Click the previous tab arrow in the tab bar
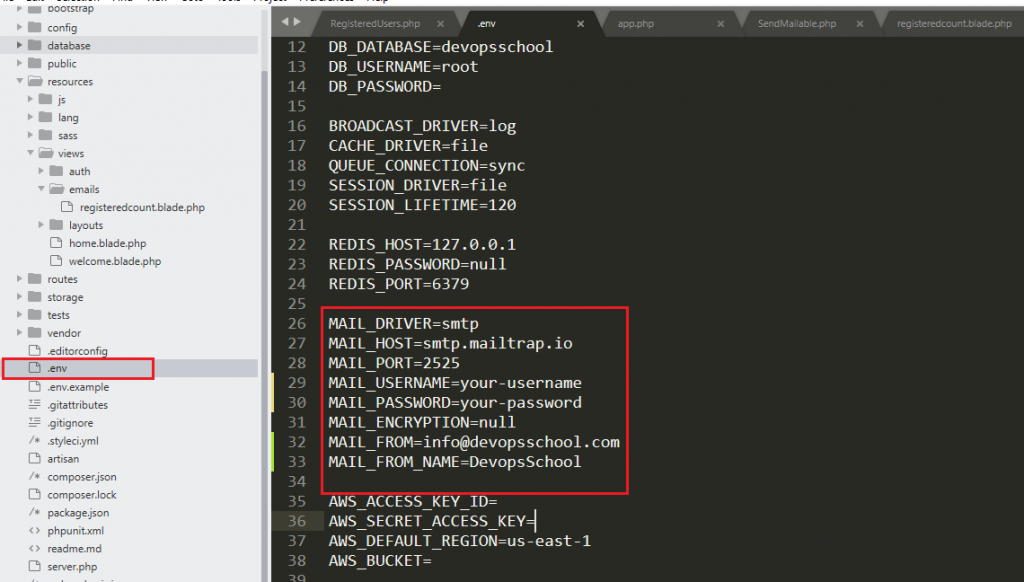 (285, 22)
